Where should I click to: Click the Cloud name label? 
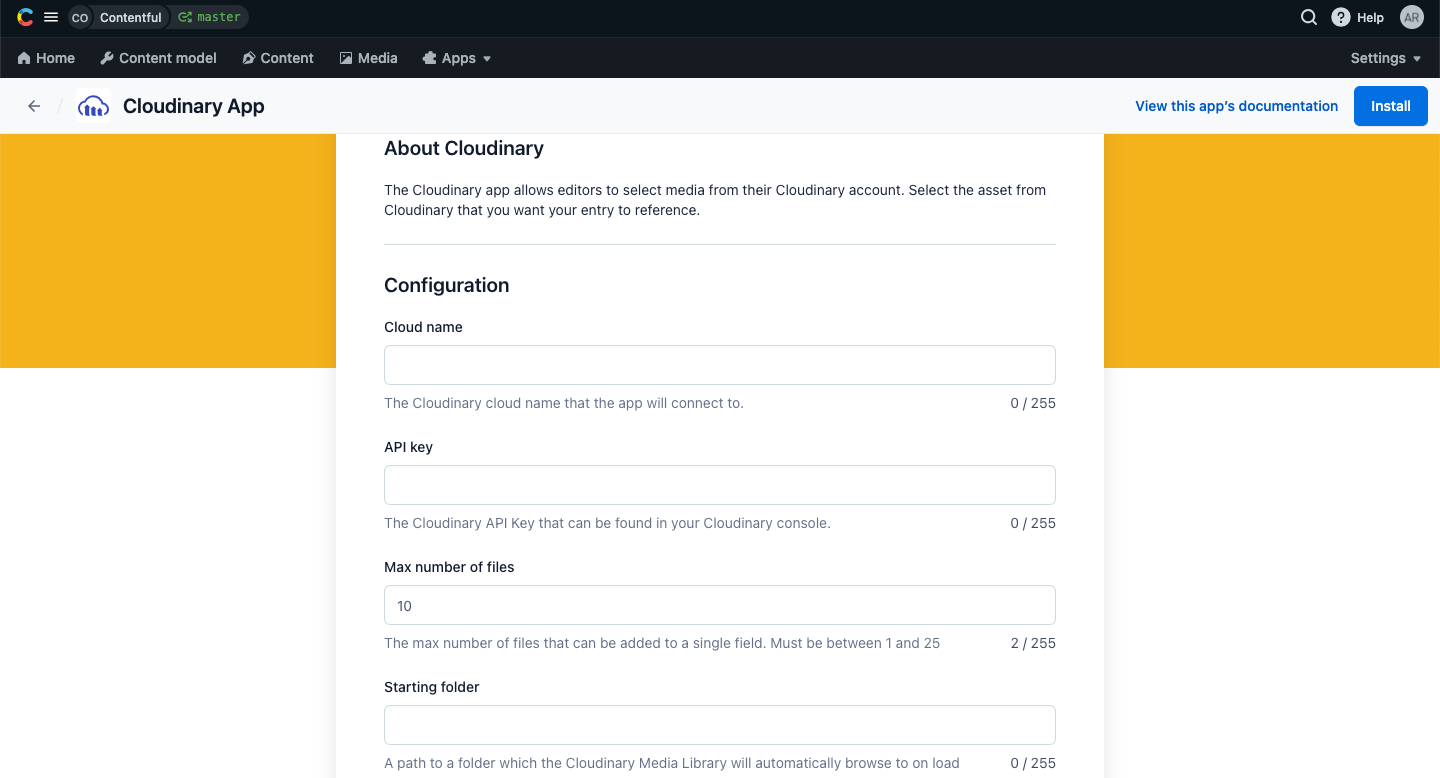423,327
